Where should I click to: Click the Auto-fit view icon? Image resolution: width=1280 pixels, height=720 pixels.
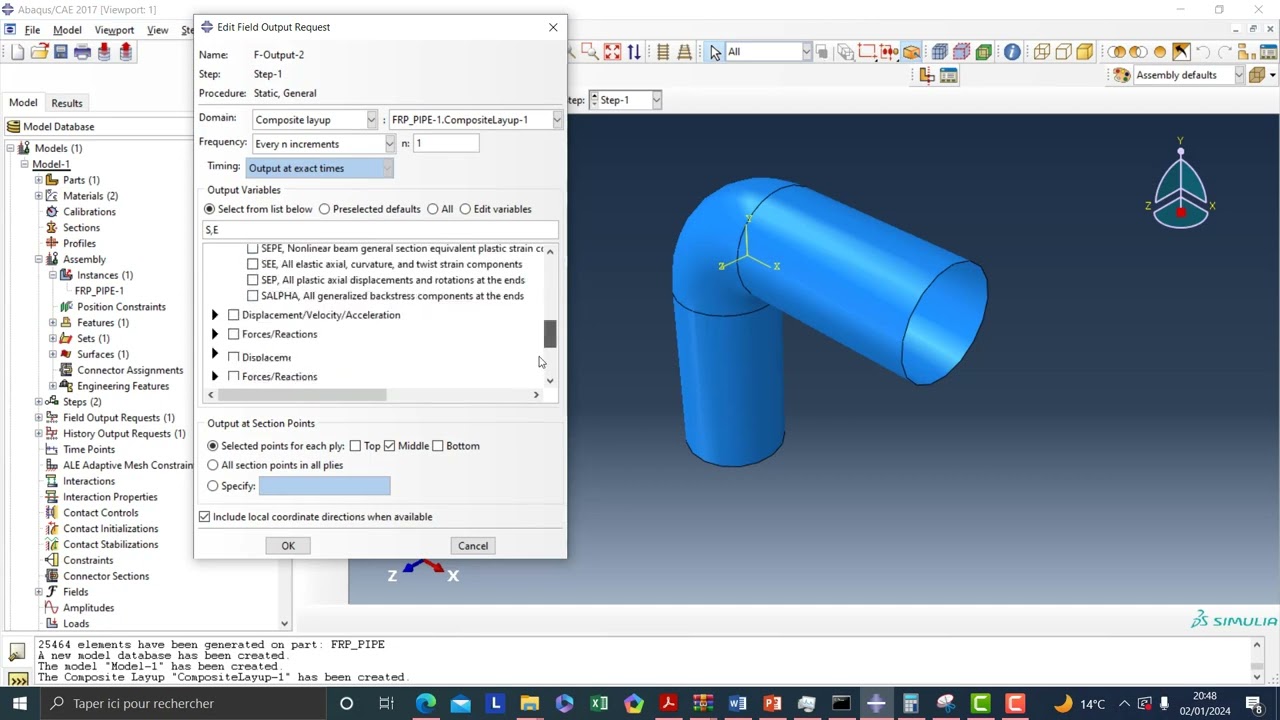tap(612, 52)
